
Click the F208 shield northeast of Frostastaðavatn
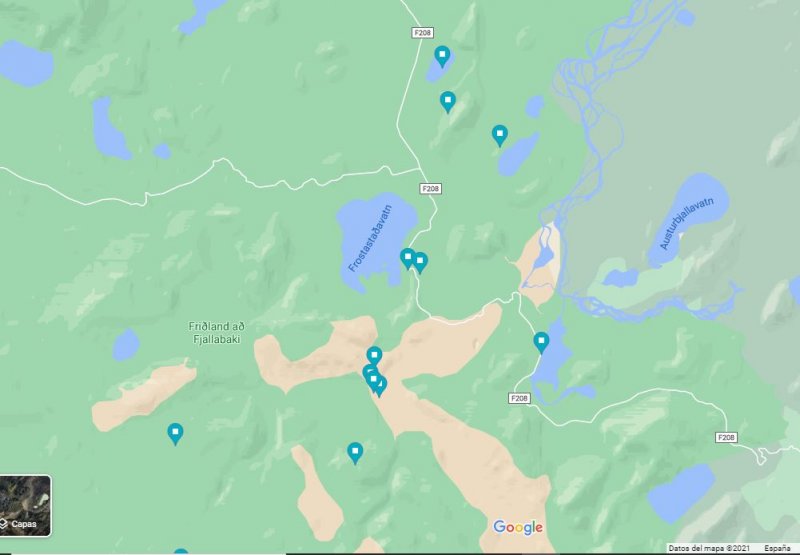(431, 189)
